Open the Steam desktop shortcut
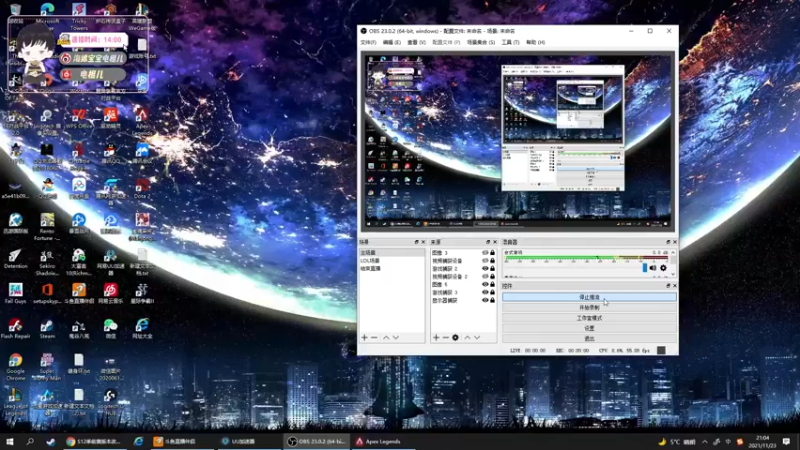 point(47,330)
